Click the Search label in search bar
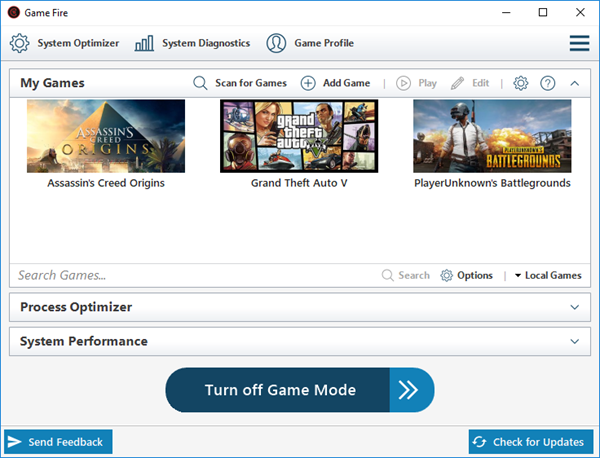600x458 pixels. pos(414,275)
